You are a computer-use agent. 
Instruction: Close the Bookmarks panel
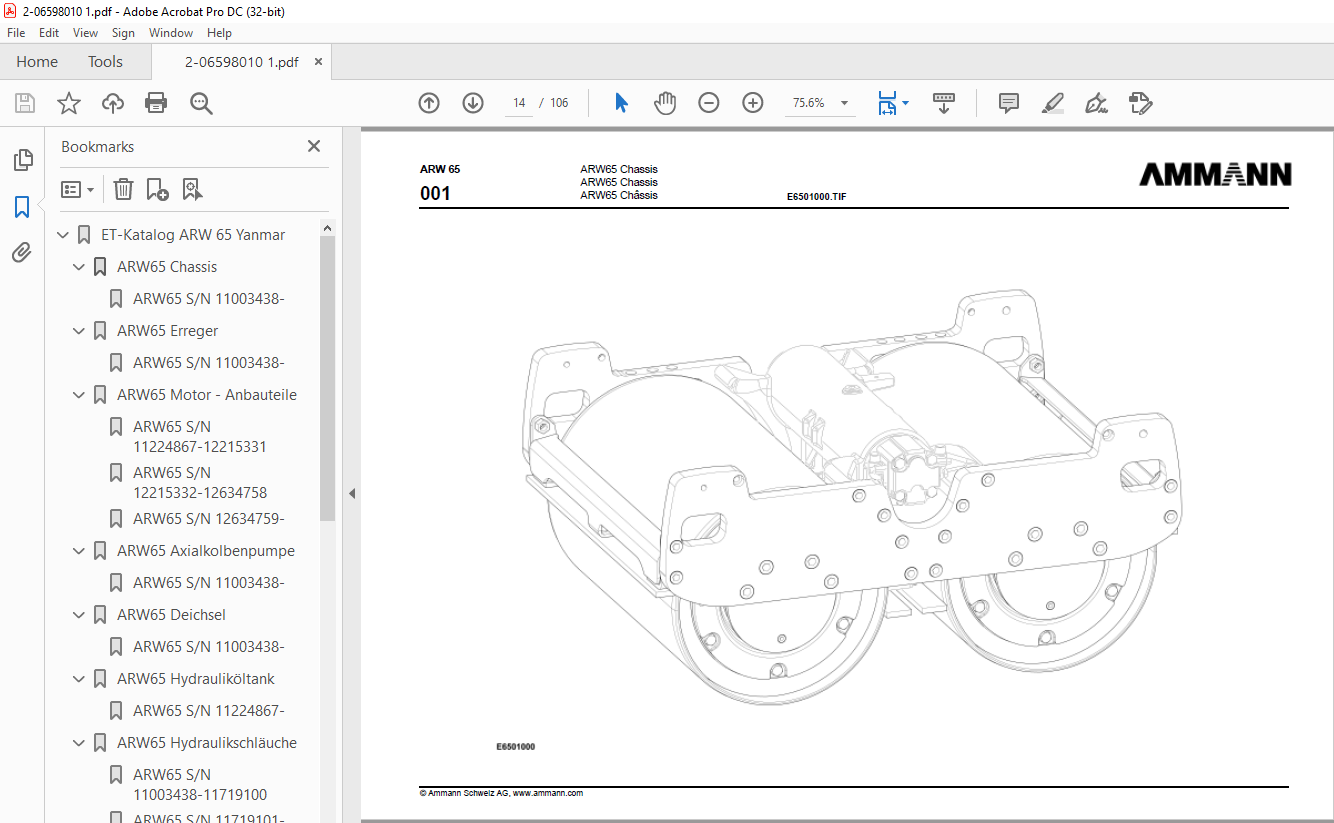click(314, 146)
